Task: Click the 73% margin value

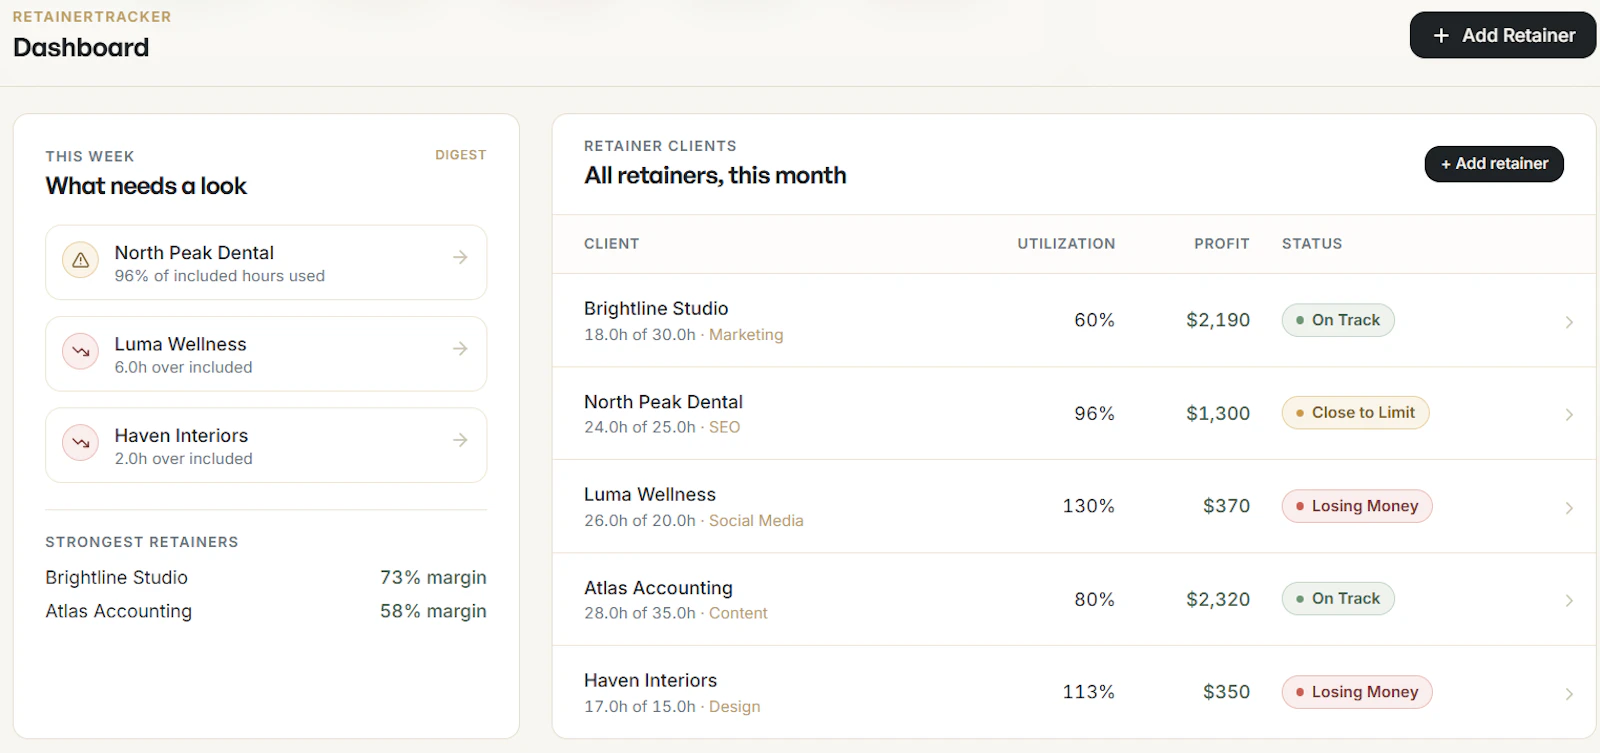Action: tap(433, 578)
